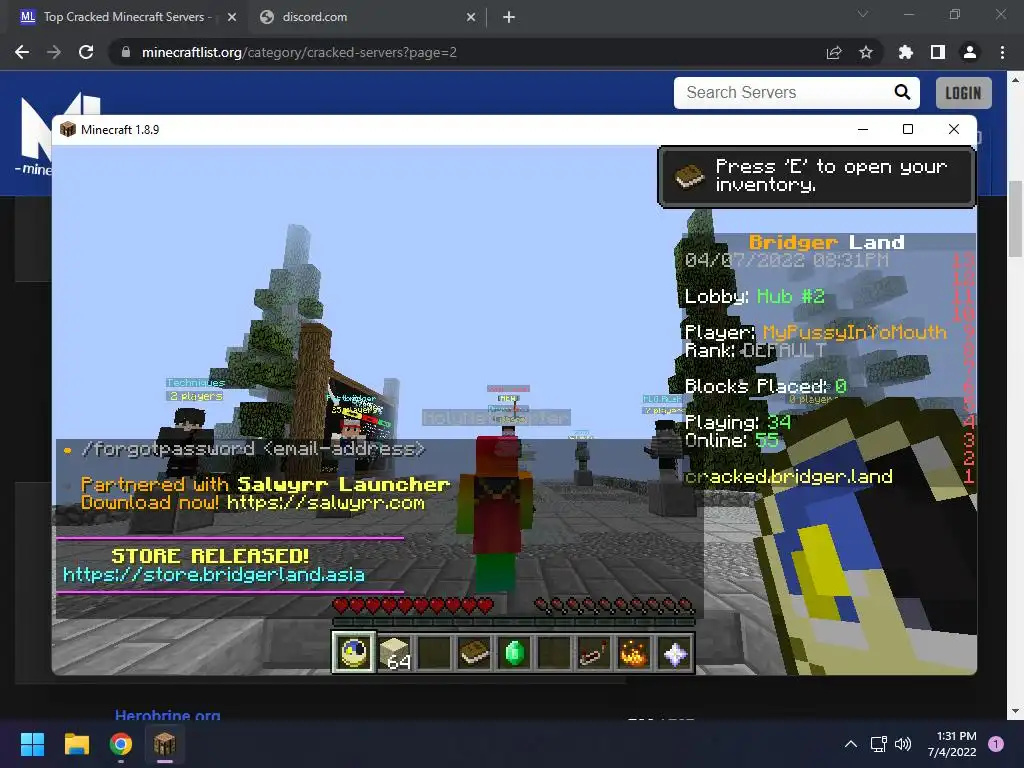Click the Minecraft icon in the taskbar

point(165,744)
